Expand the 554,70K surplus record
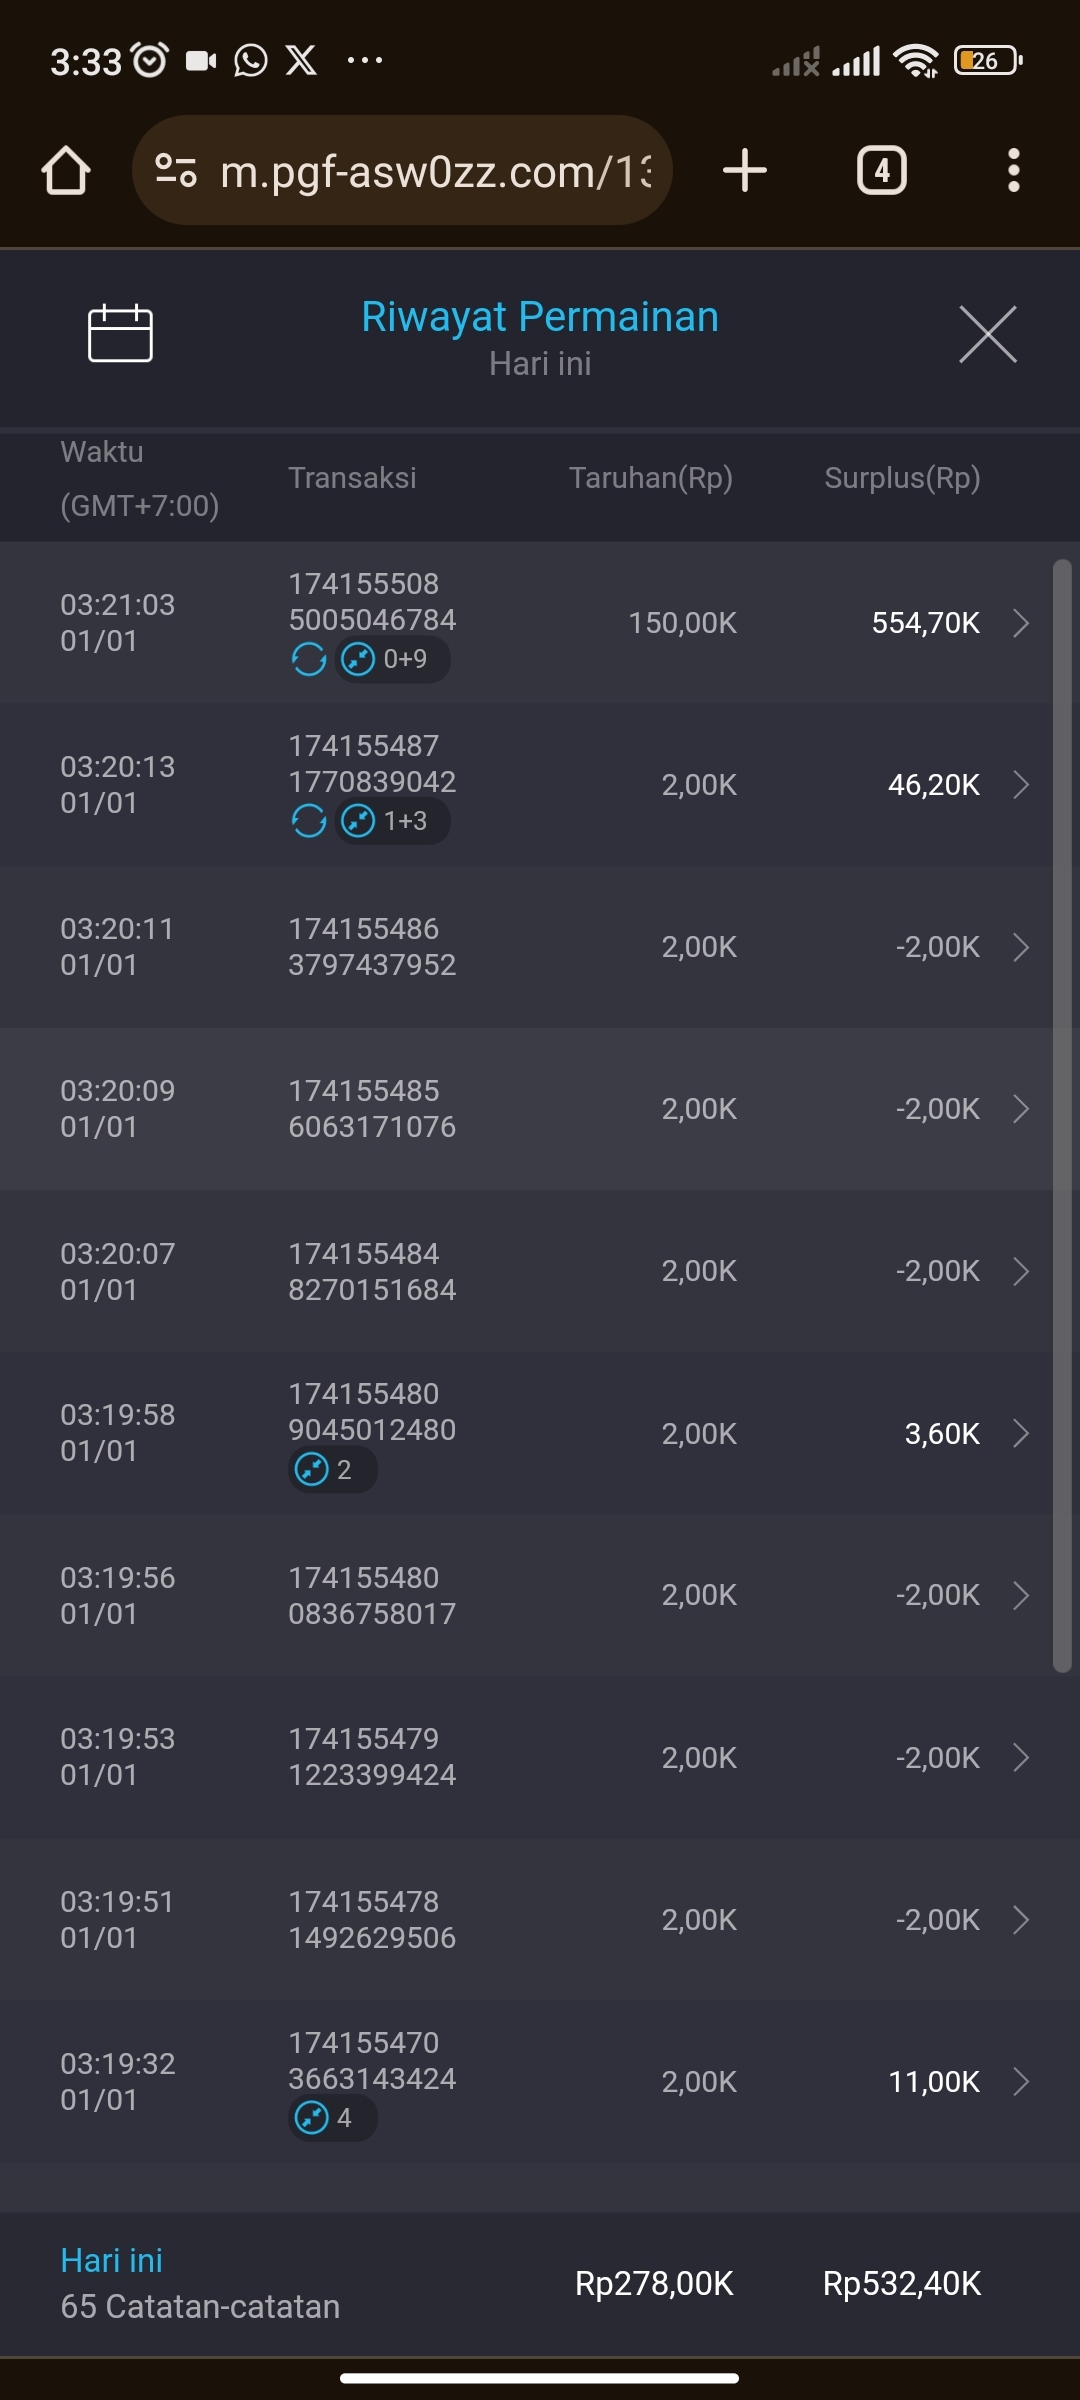 [1020, 623]
